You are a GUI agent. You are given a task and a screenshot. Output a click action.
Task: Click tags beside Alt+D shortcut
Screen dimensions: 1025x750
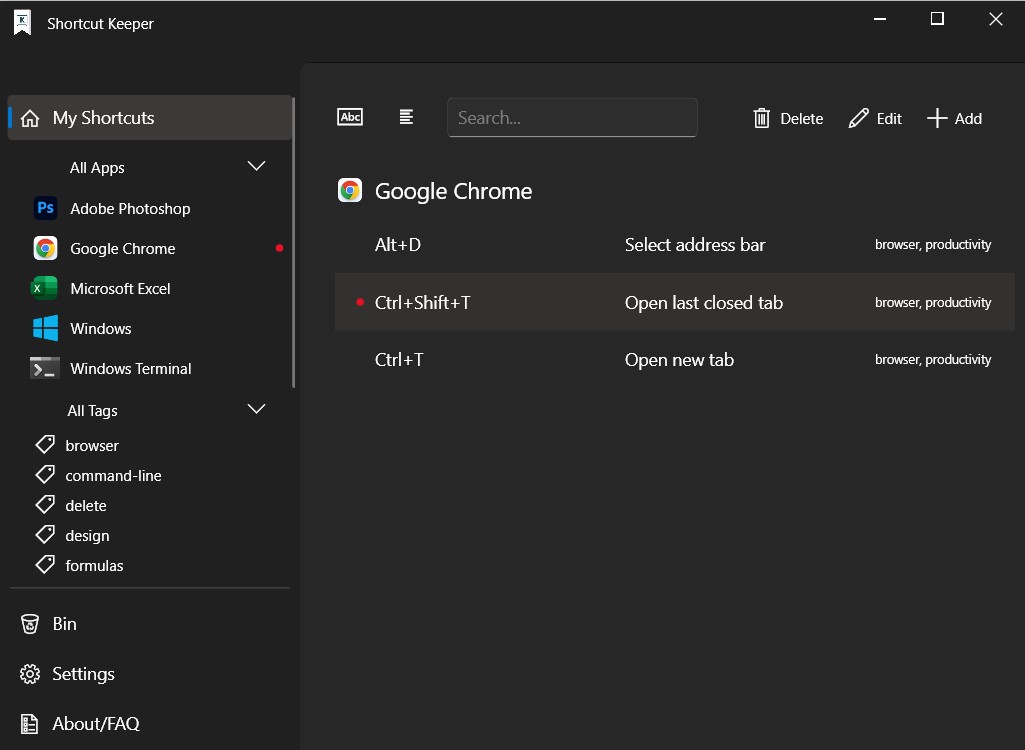pyautogui.click(x=933, y=245)
